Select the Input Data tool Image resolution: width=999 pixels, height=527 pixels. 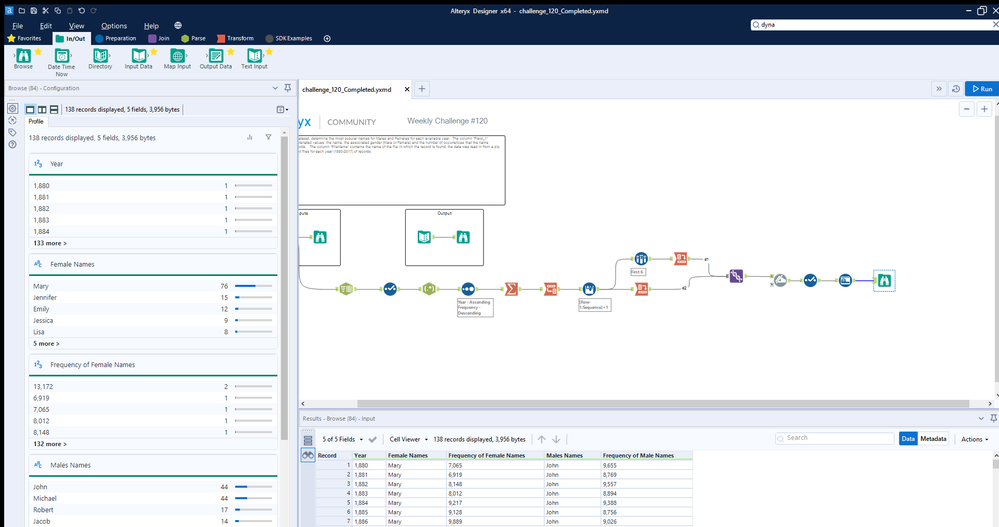[138, 56]
